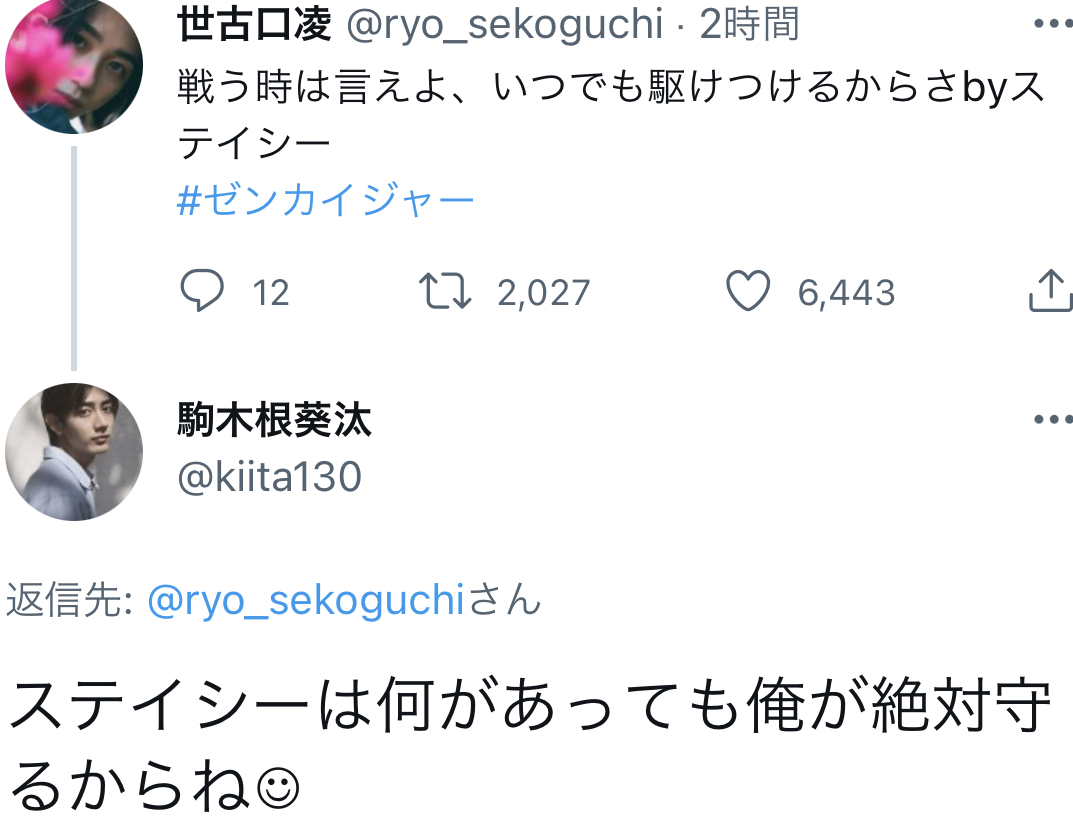1073x823 pixels.
Task: Like the tweet with the heart icon
Action: pos(747,292)
